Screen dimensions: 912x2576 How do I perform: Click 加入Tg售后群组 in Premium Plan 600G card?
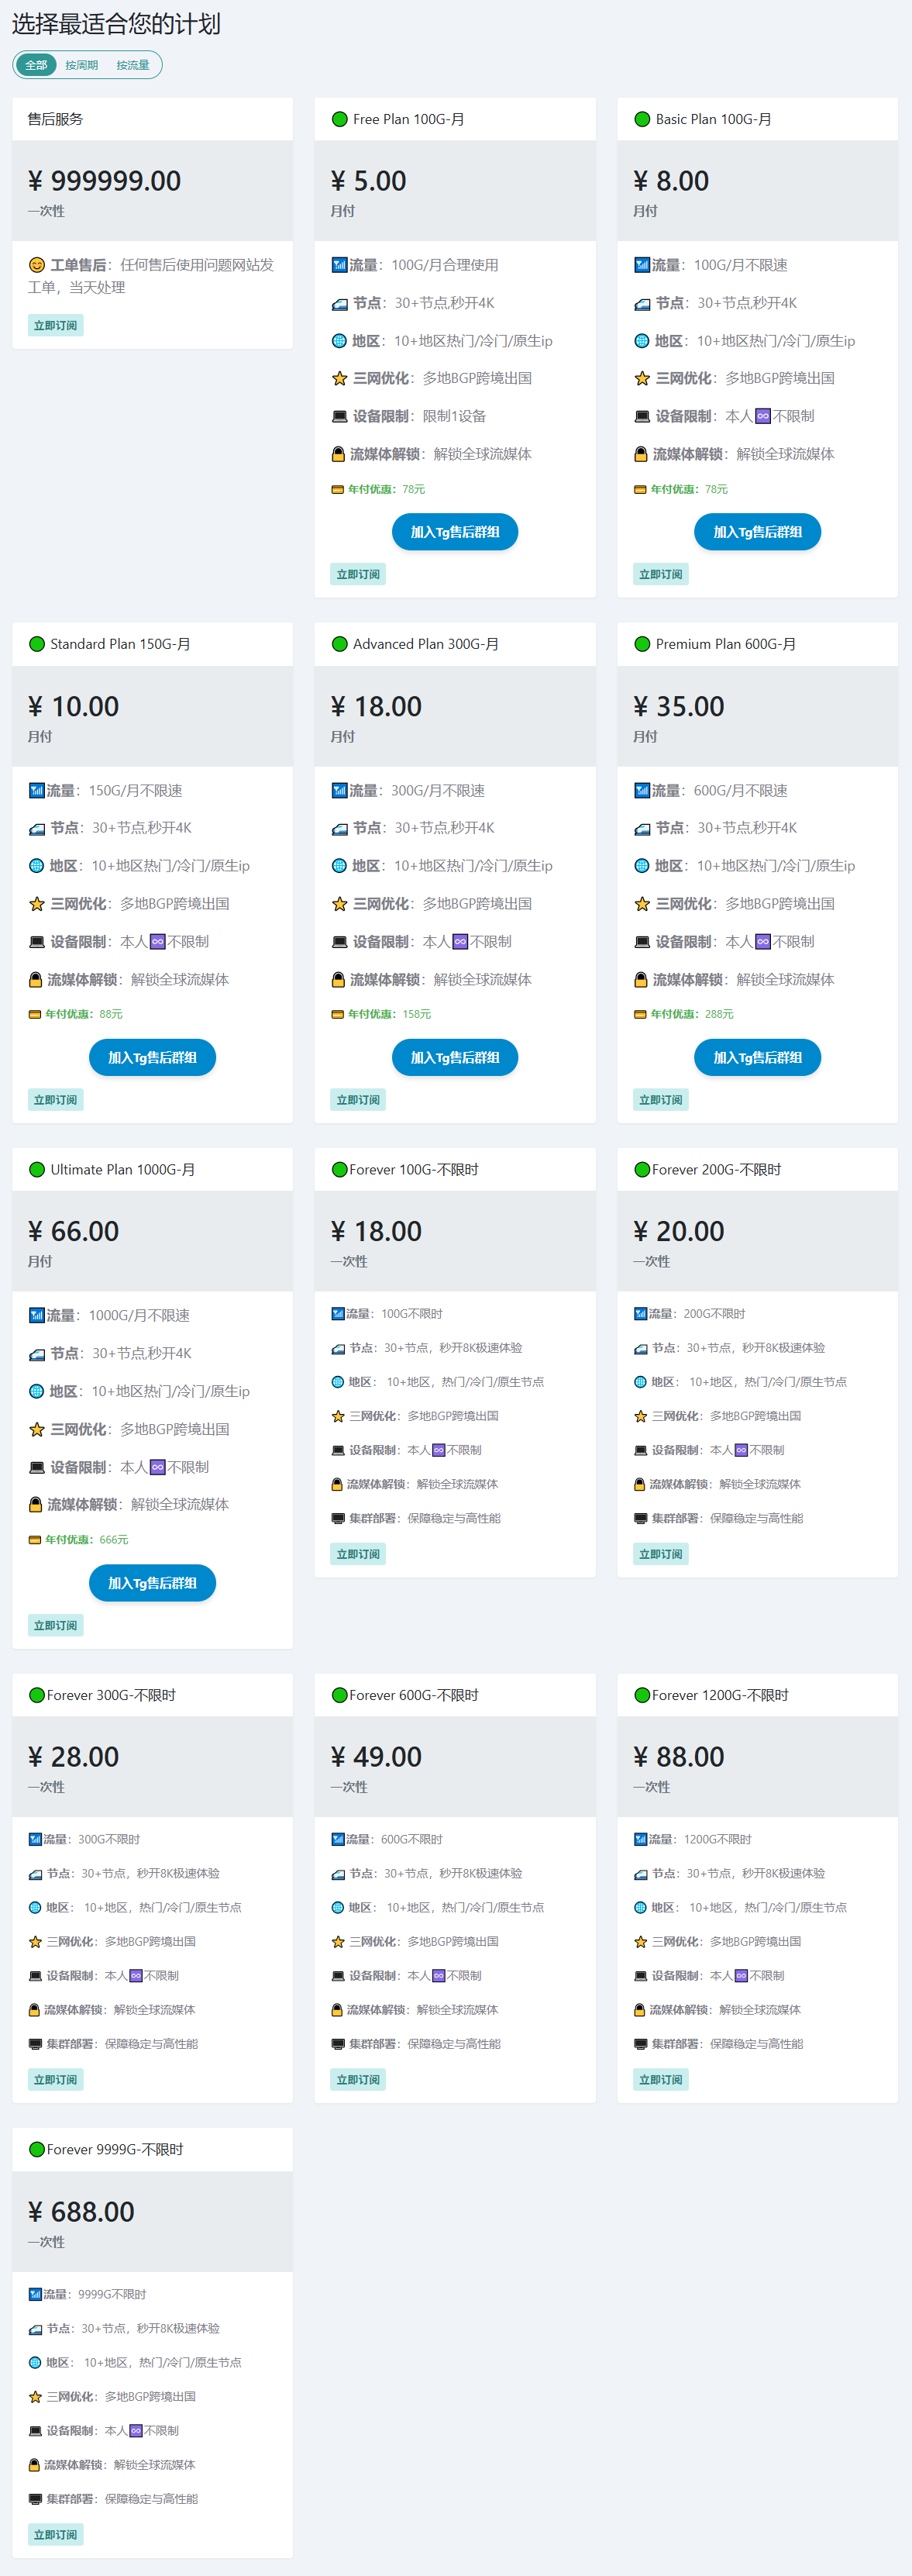tap(757, 1057)
